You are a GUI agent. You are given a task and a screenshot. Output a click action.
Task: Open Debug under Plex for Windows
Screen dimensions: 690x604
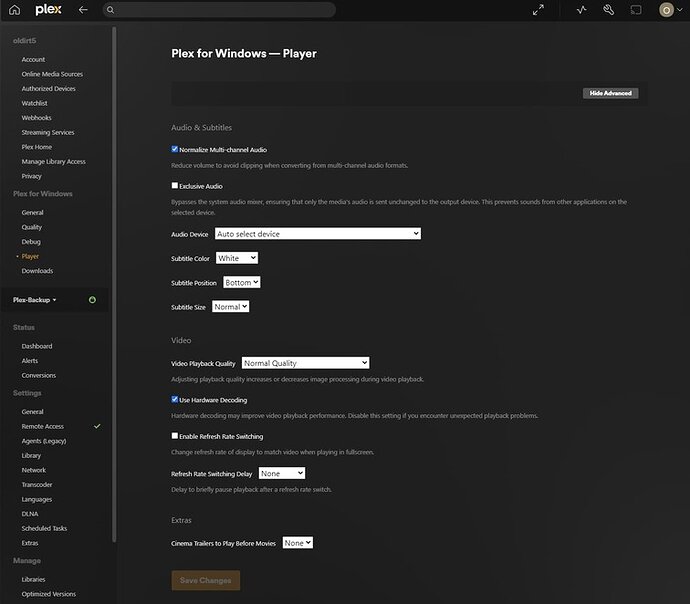pyautogui.click(x=31, y=242)
